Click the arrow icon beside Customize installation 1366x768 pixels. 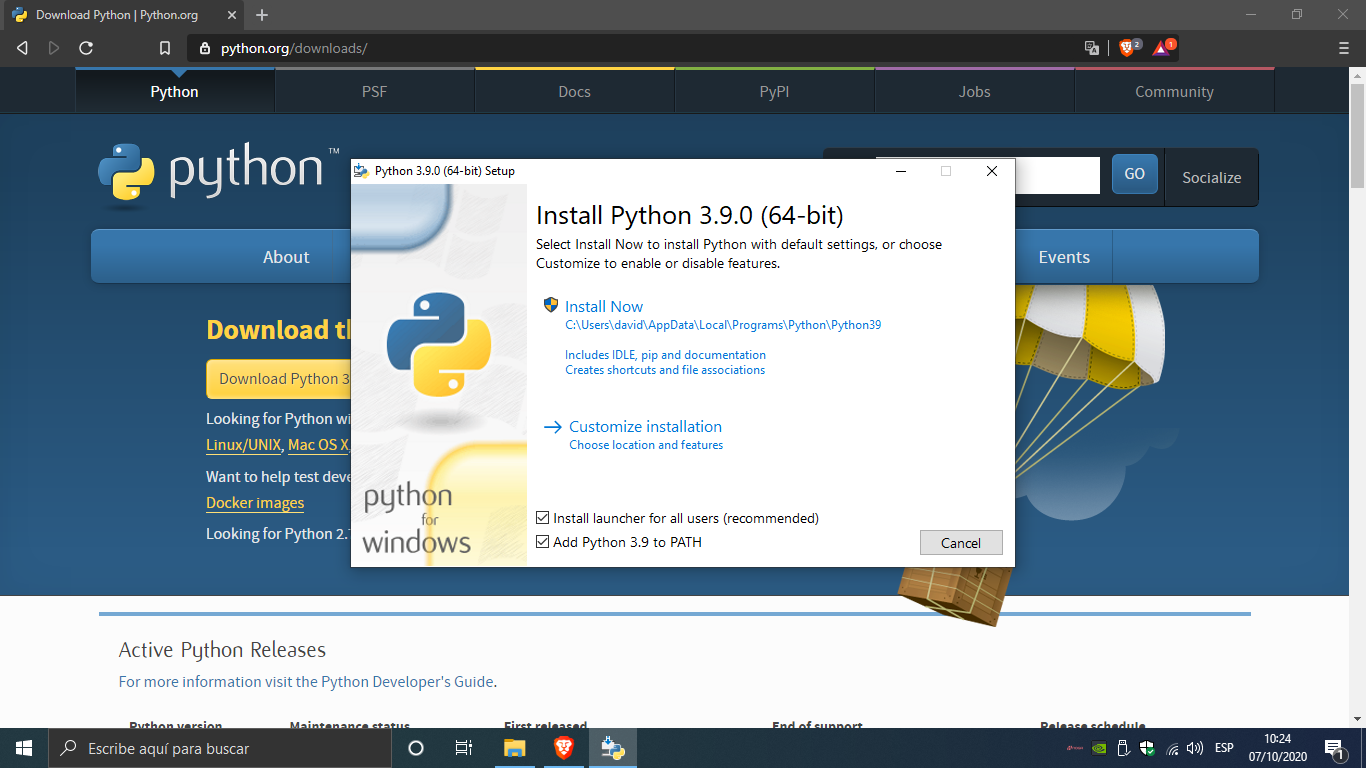(553, 427)
